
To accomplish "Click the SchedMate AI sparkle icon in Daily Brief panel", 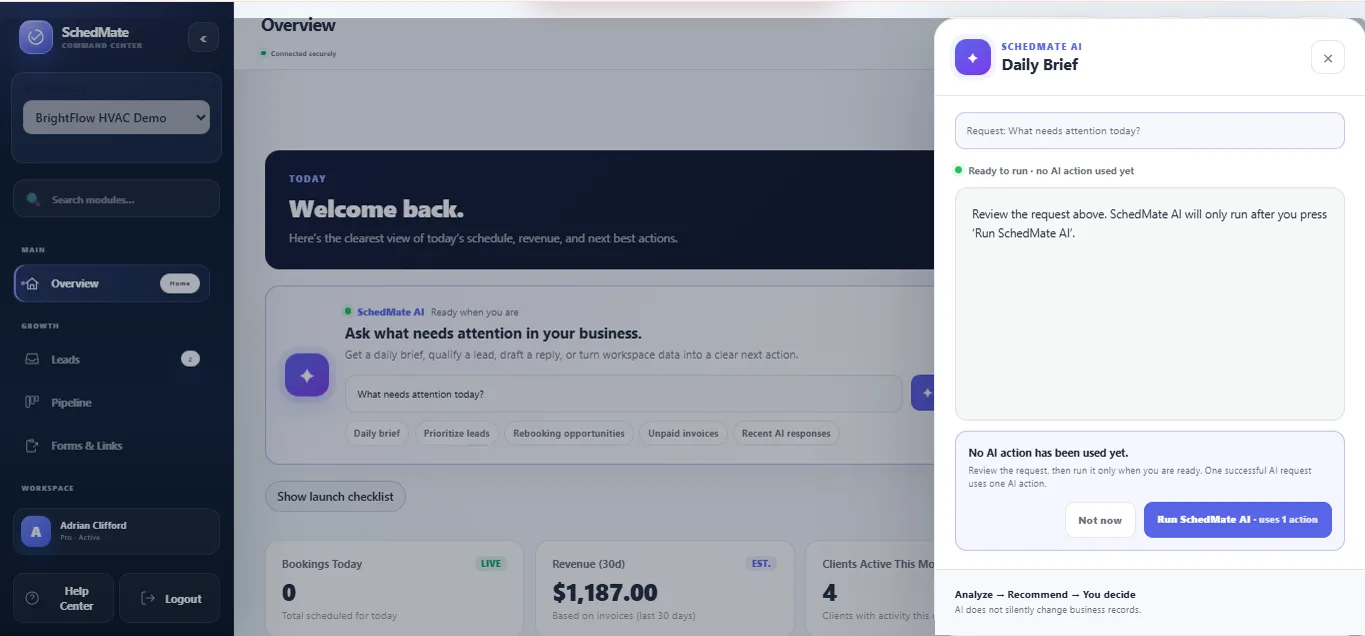I will click(973, 57).
